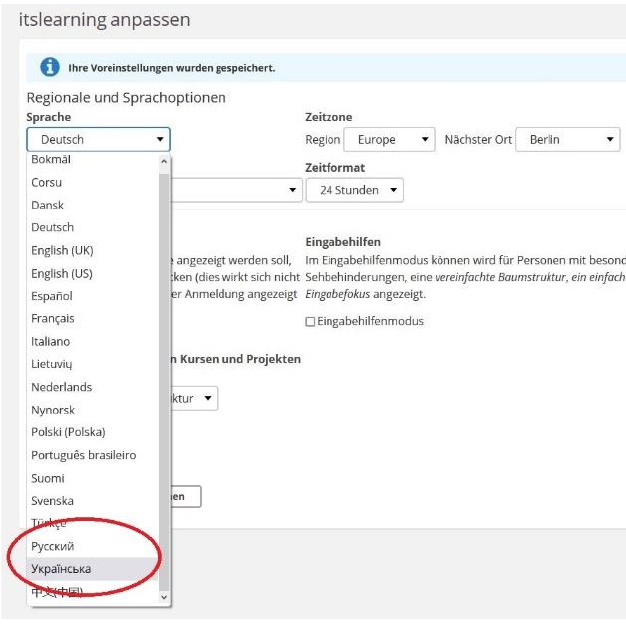
Task: Pick Español from the language options
Action: coord(52,296)
